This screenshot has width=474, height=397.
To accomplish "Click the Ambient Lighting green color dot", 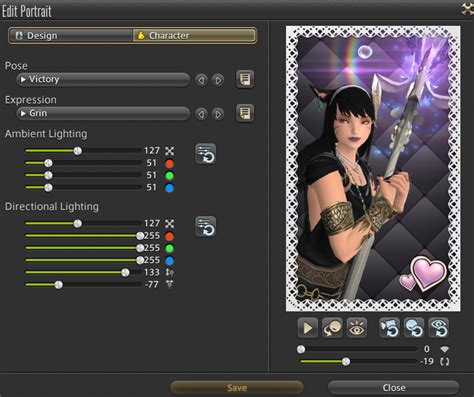I will click(x=170, y=175).
